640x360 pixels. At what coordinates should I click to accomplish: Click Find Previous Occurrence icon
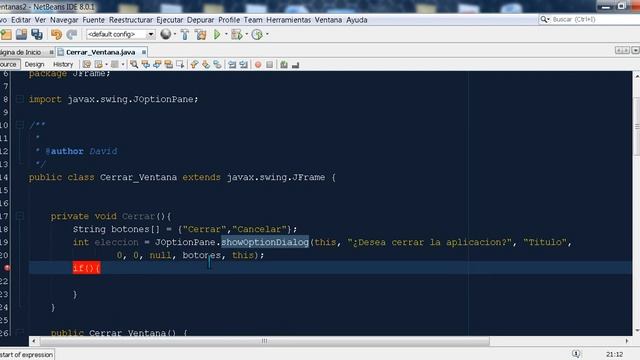145,64
